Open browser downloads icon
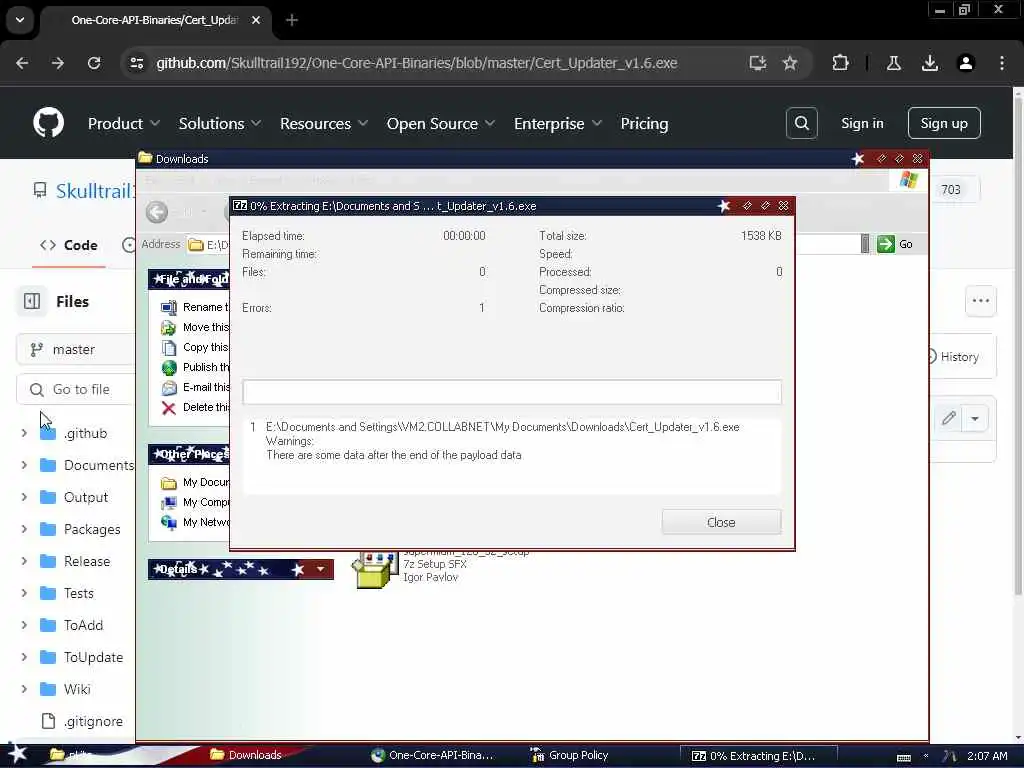This screenshot has height=768, width=1024. click(x=929, y=63)
